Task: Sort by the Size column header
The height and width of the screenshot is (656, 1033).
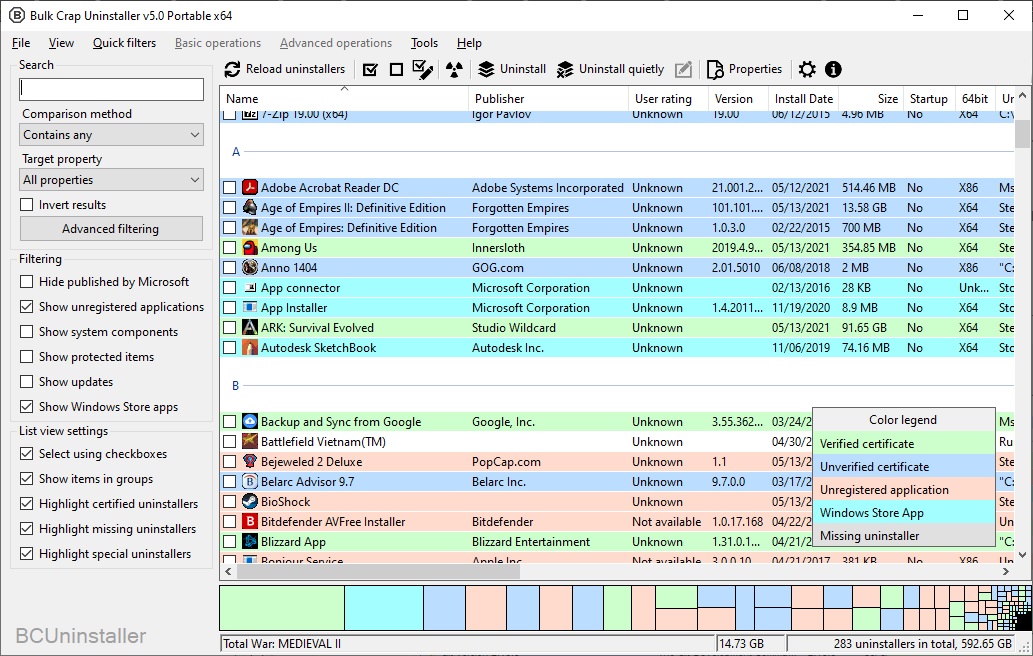Action: (871, 99)
